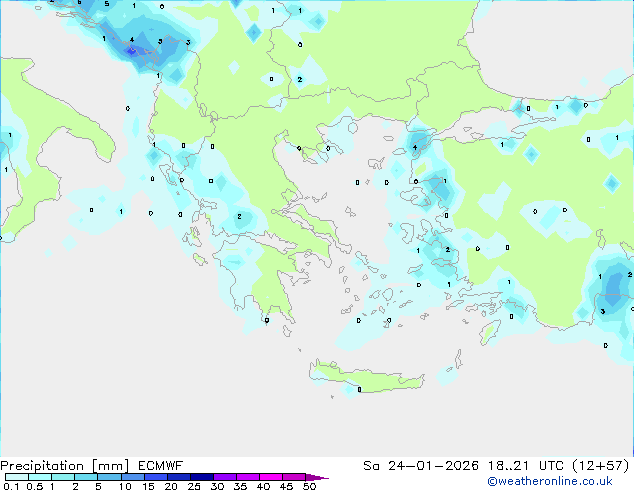Select the 5–10 mm legend color swatch
The width and height of the screenshot is (634, 490).
click(x=109, y=477)
